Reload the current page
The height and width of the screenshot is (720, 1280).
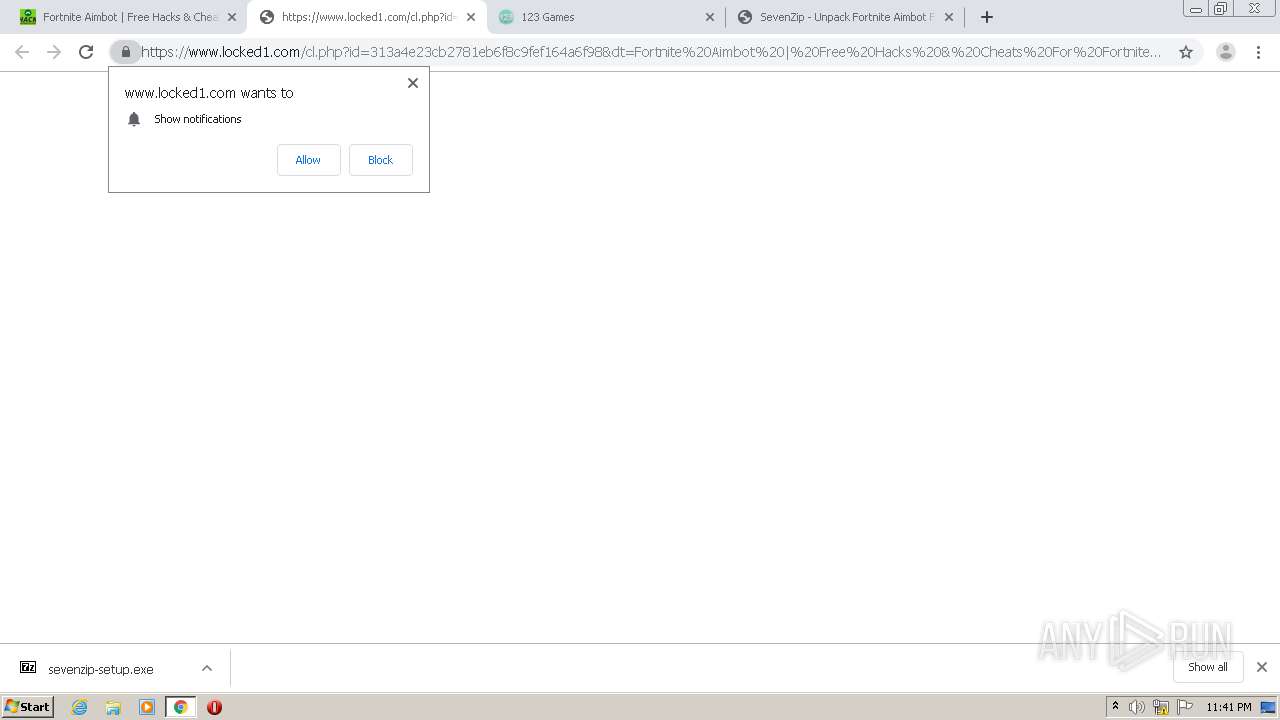click(86, 52)
